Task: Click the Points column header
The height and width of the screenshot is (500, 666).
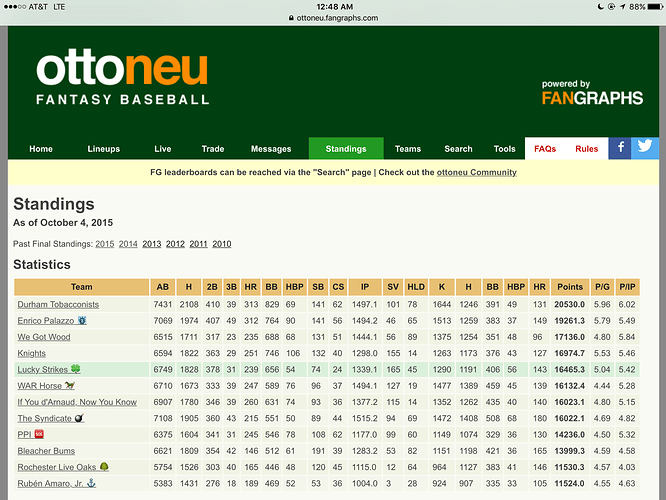Action: point(570,287)
